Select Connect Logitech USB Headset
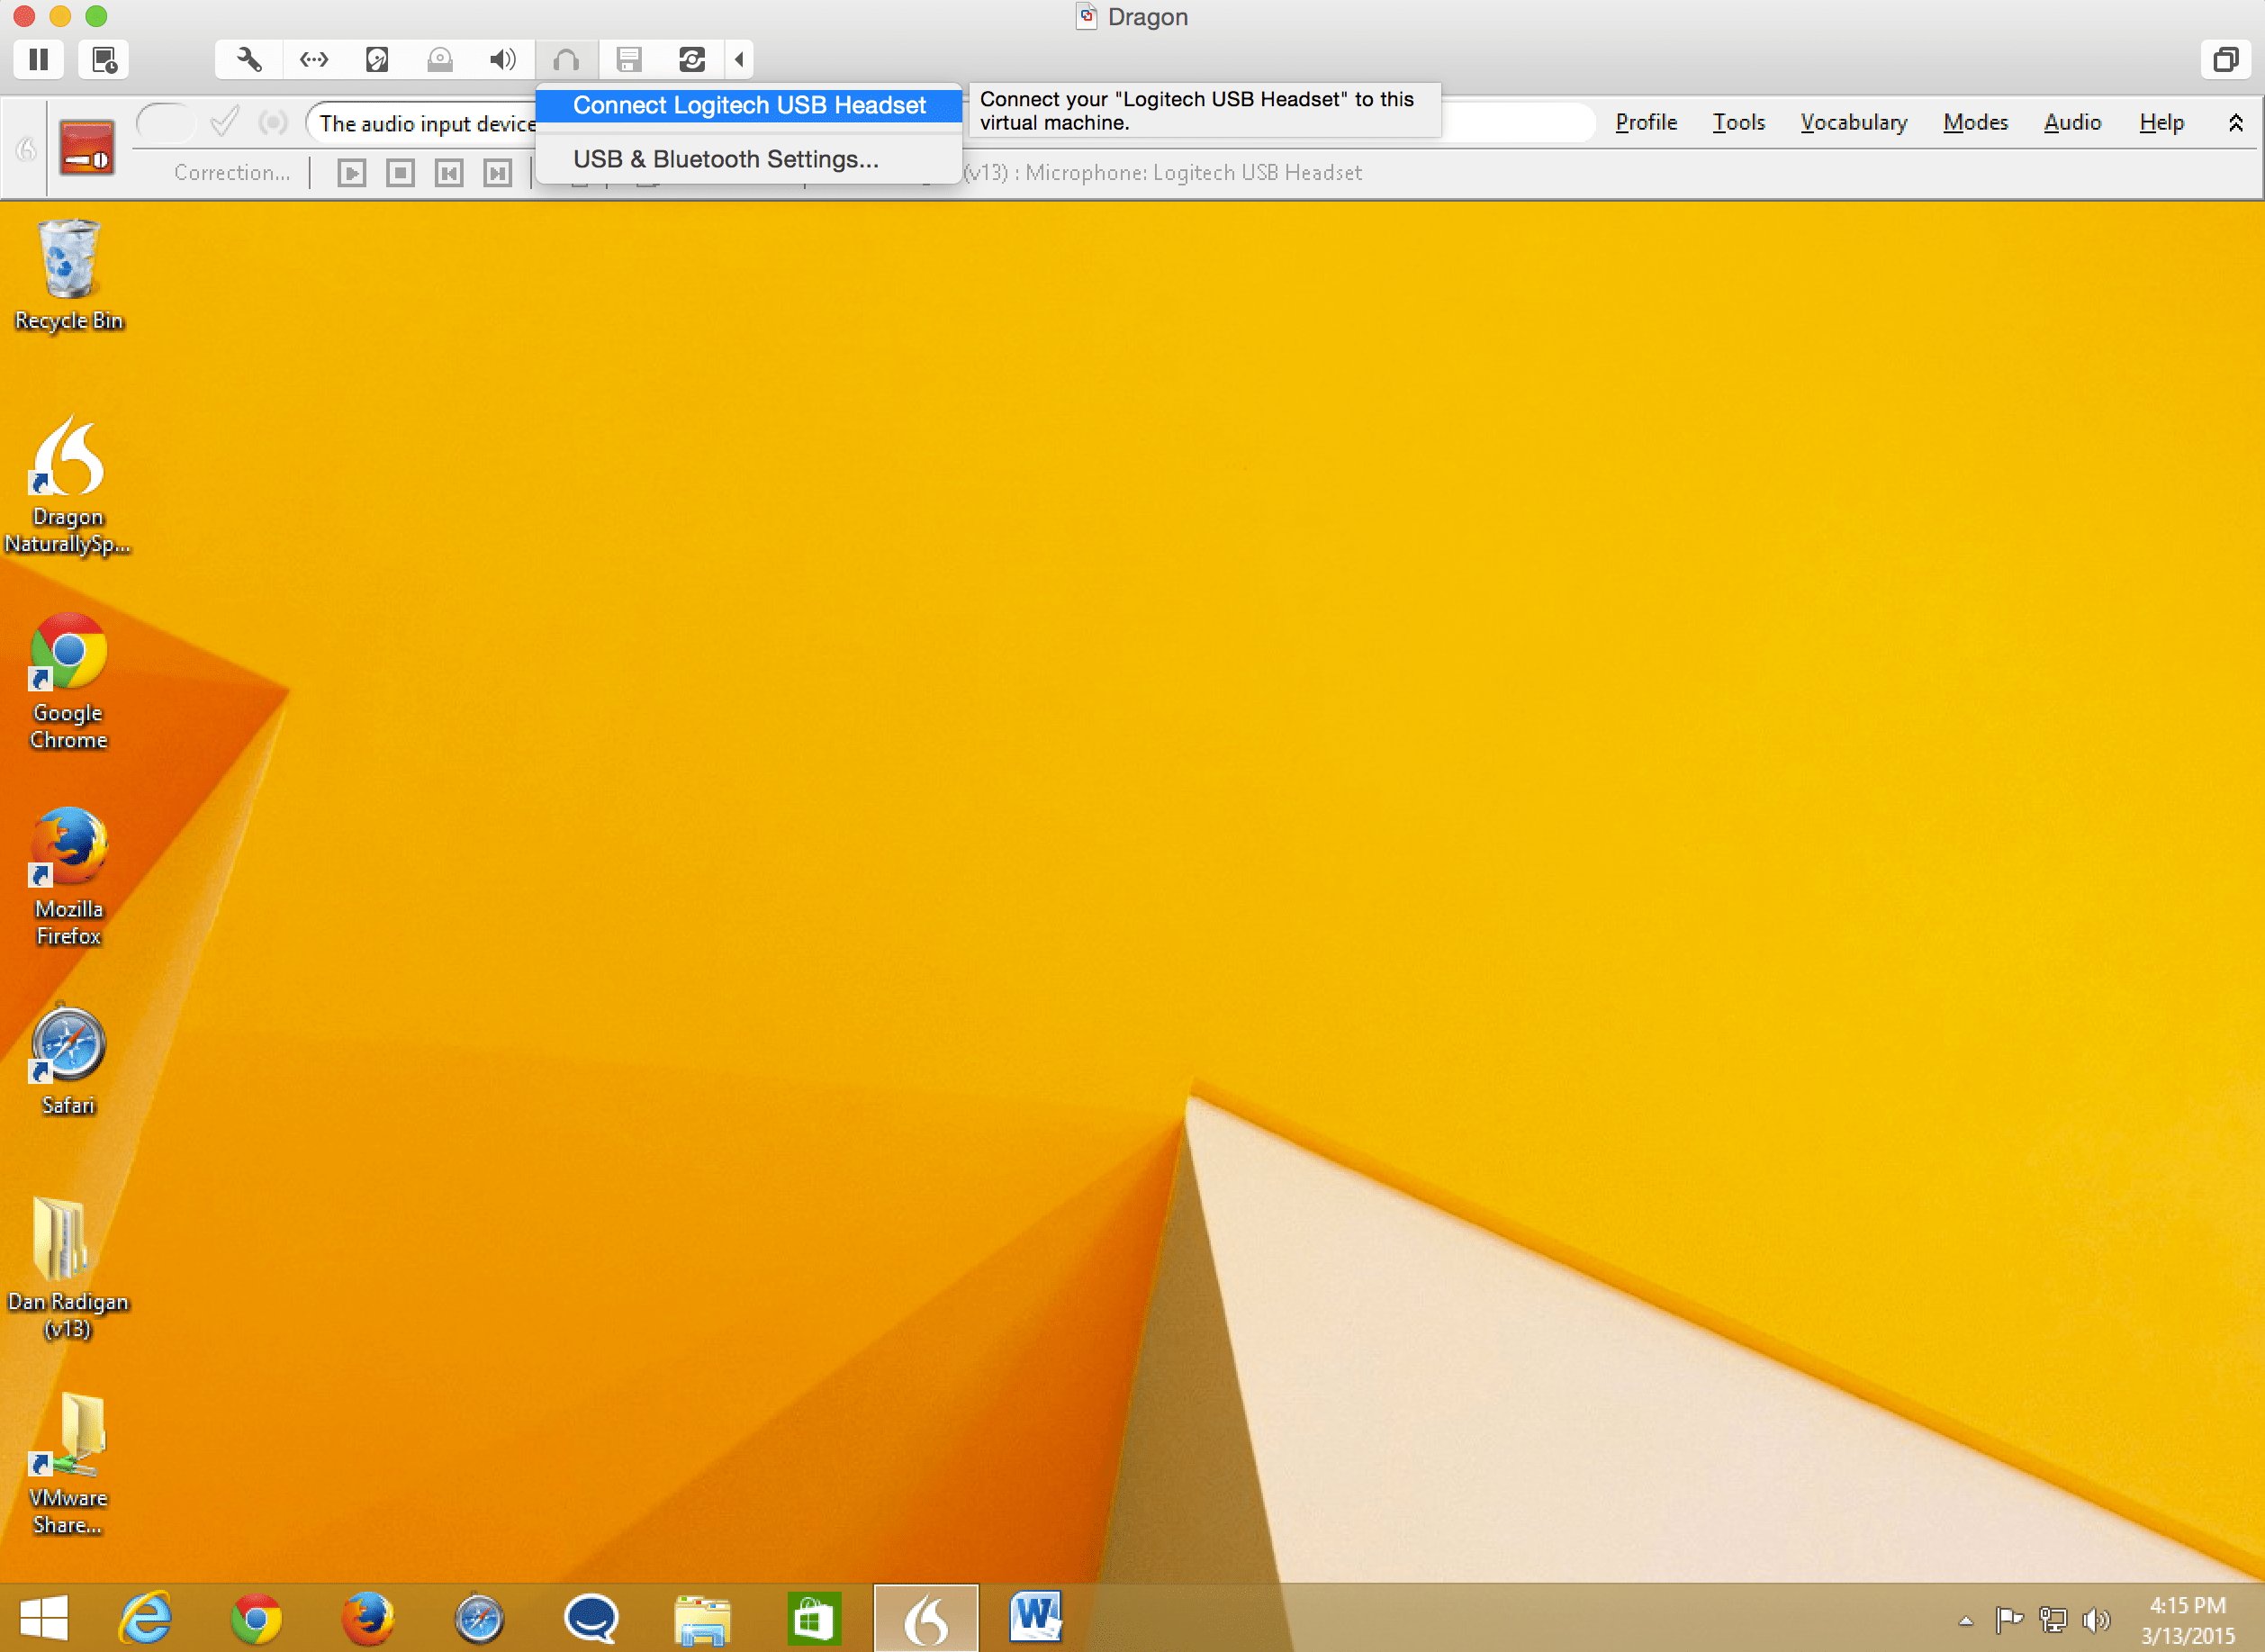The image size is (2265, 1652). coord(749,105)
